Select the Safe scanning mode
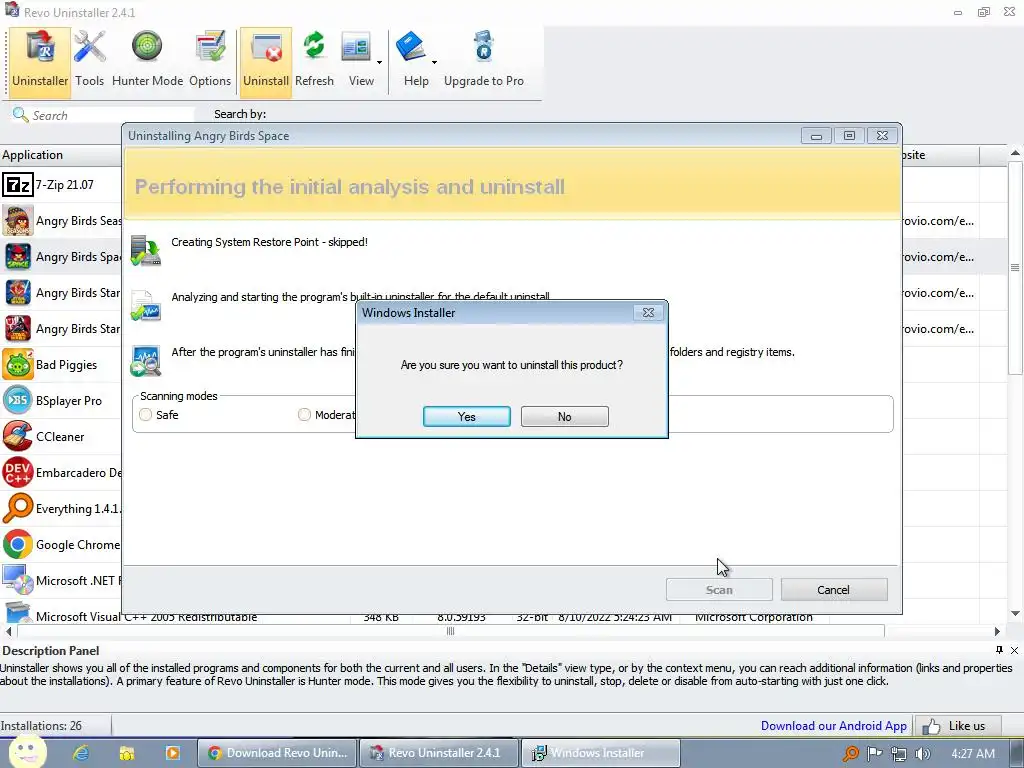The height and width of the screenshot is (768, 1024). pyautogui.click(x=146, y=415)
